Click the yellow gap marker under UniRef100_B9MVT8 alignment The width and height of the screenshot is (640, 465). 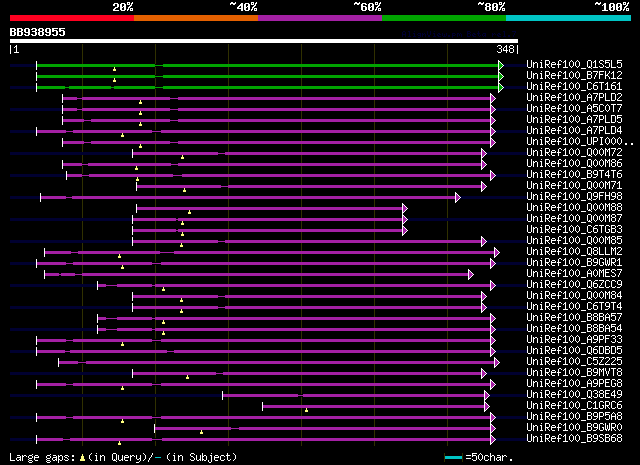click(x=187, y=377)
